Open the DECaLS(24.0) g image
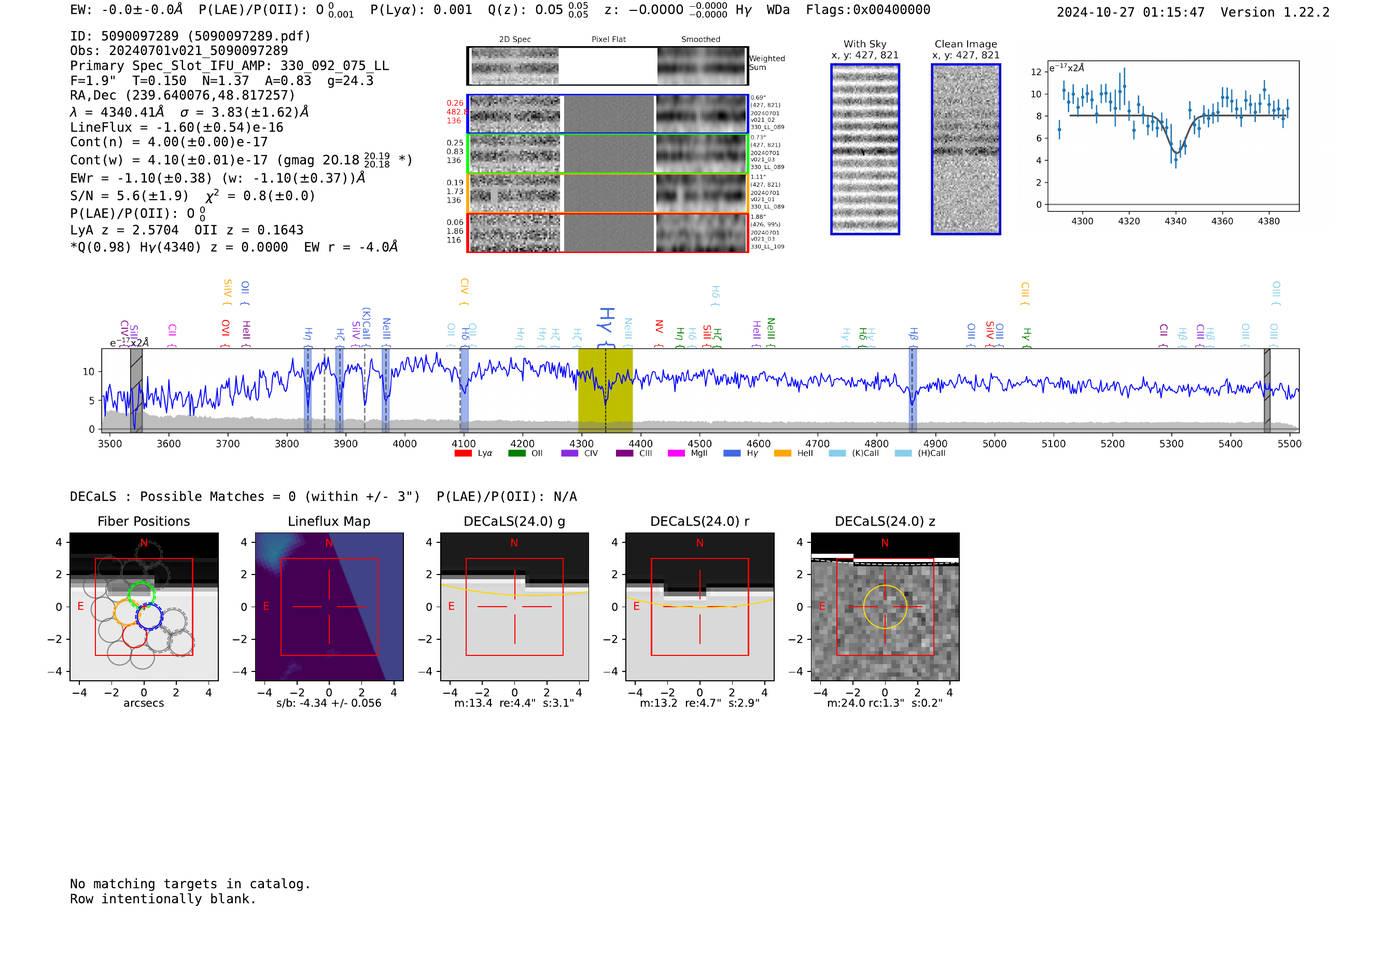The width and height of the screenshot is (1400, 953). point(515,607)
